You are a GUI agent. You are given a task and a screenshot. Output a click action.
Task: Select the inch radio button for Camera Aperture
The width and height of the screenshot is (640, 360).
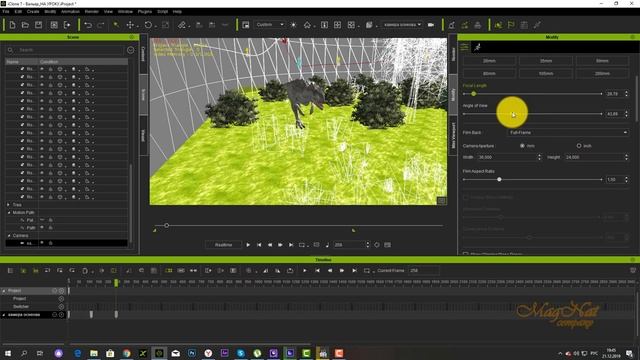[579, 146]
